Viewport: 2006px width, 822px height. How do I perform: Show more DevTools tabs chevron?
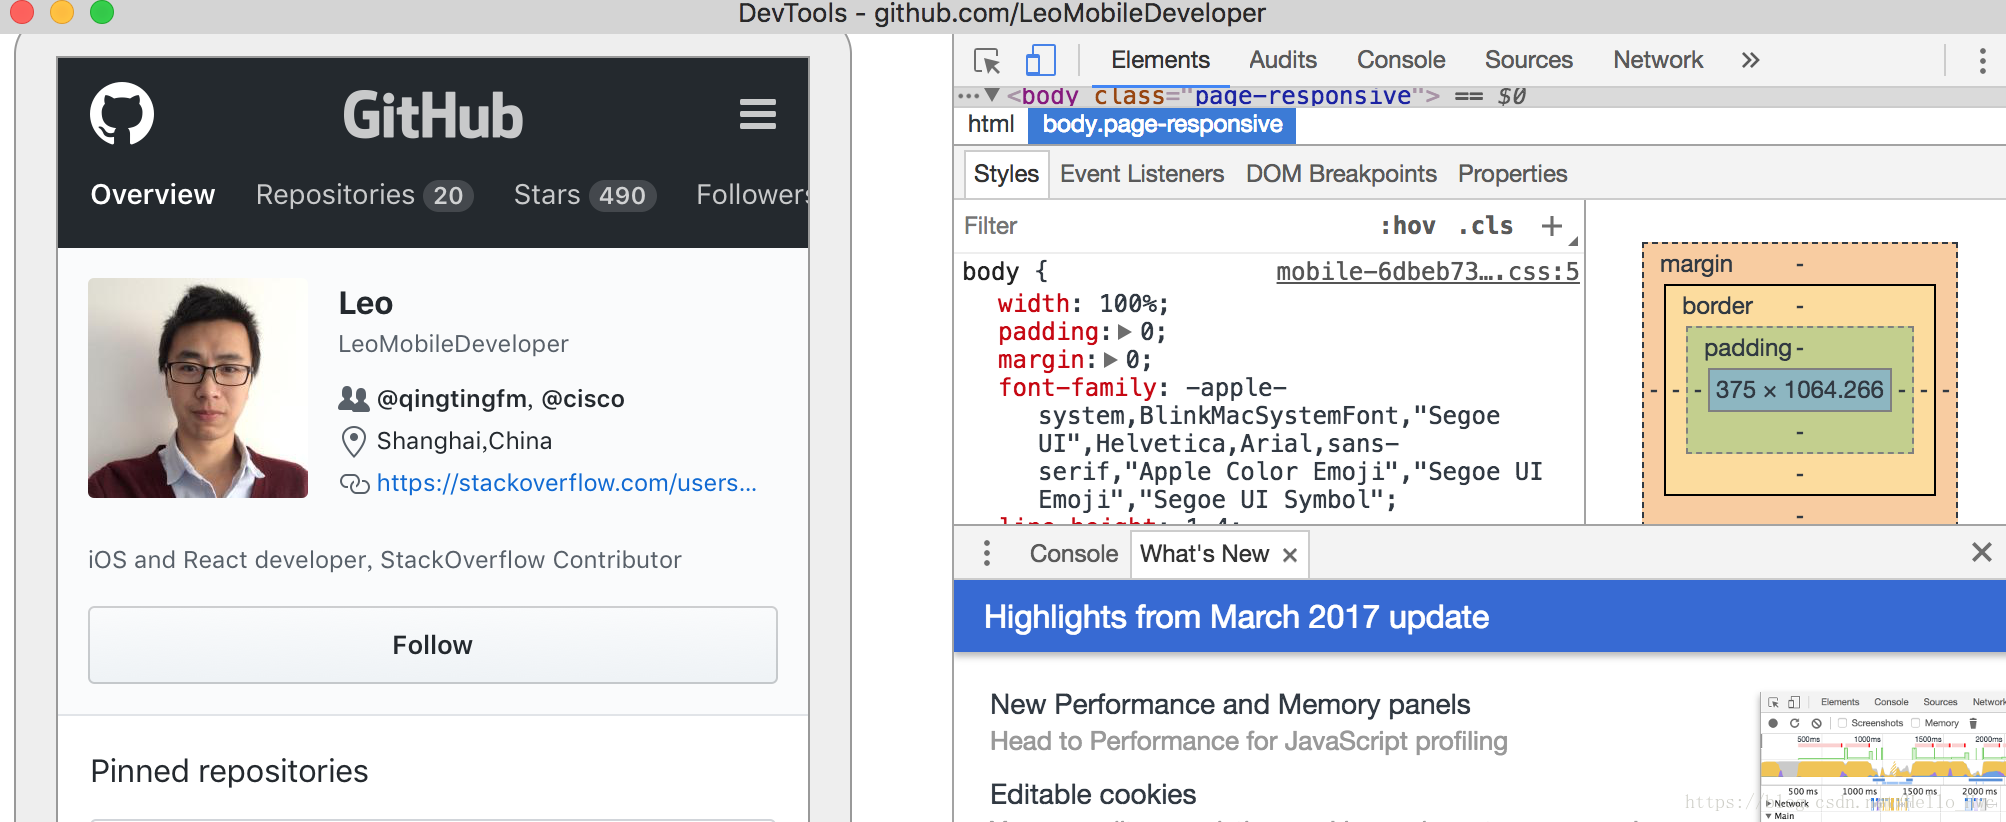[1749, 60]
